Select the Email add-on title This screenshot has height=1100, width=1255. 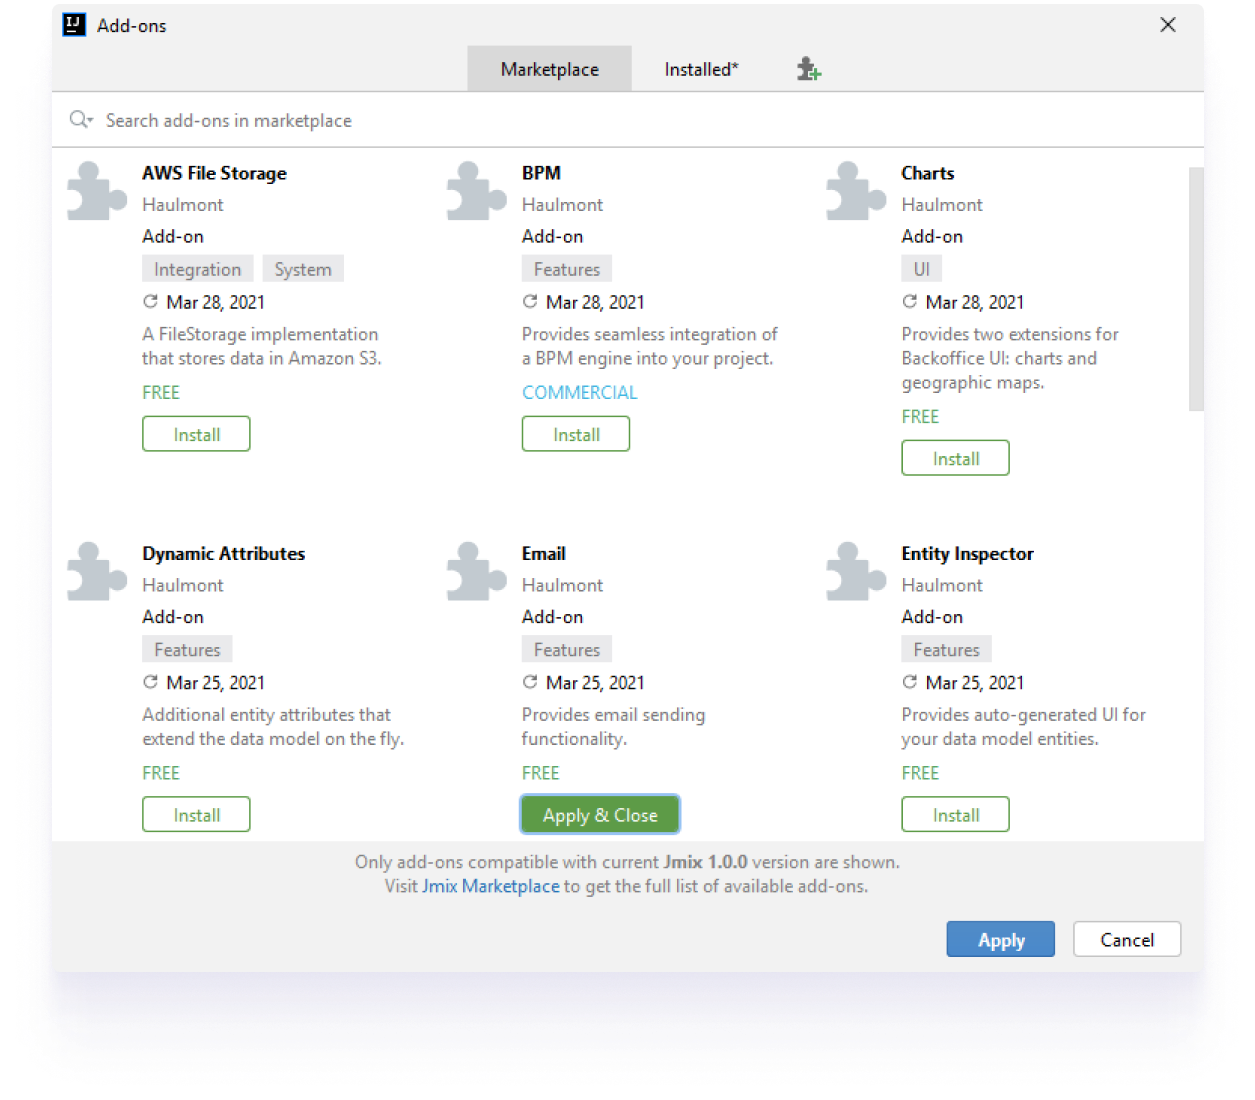544,553
